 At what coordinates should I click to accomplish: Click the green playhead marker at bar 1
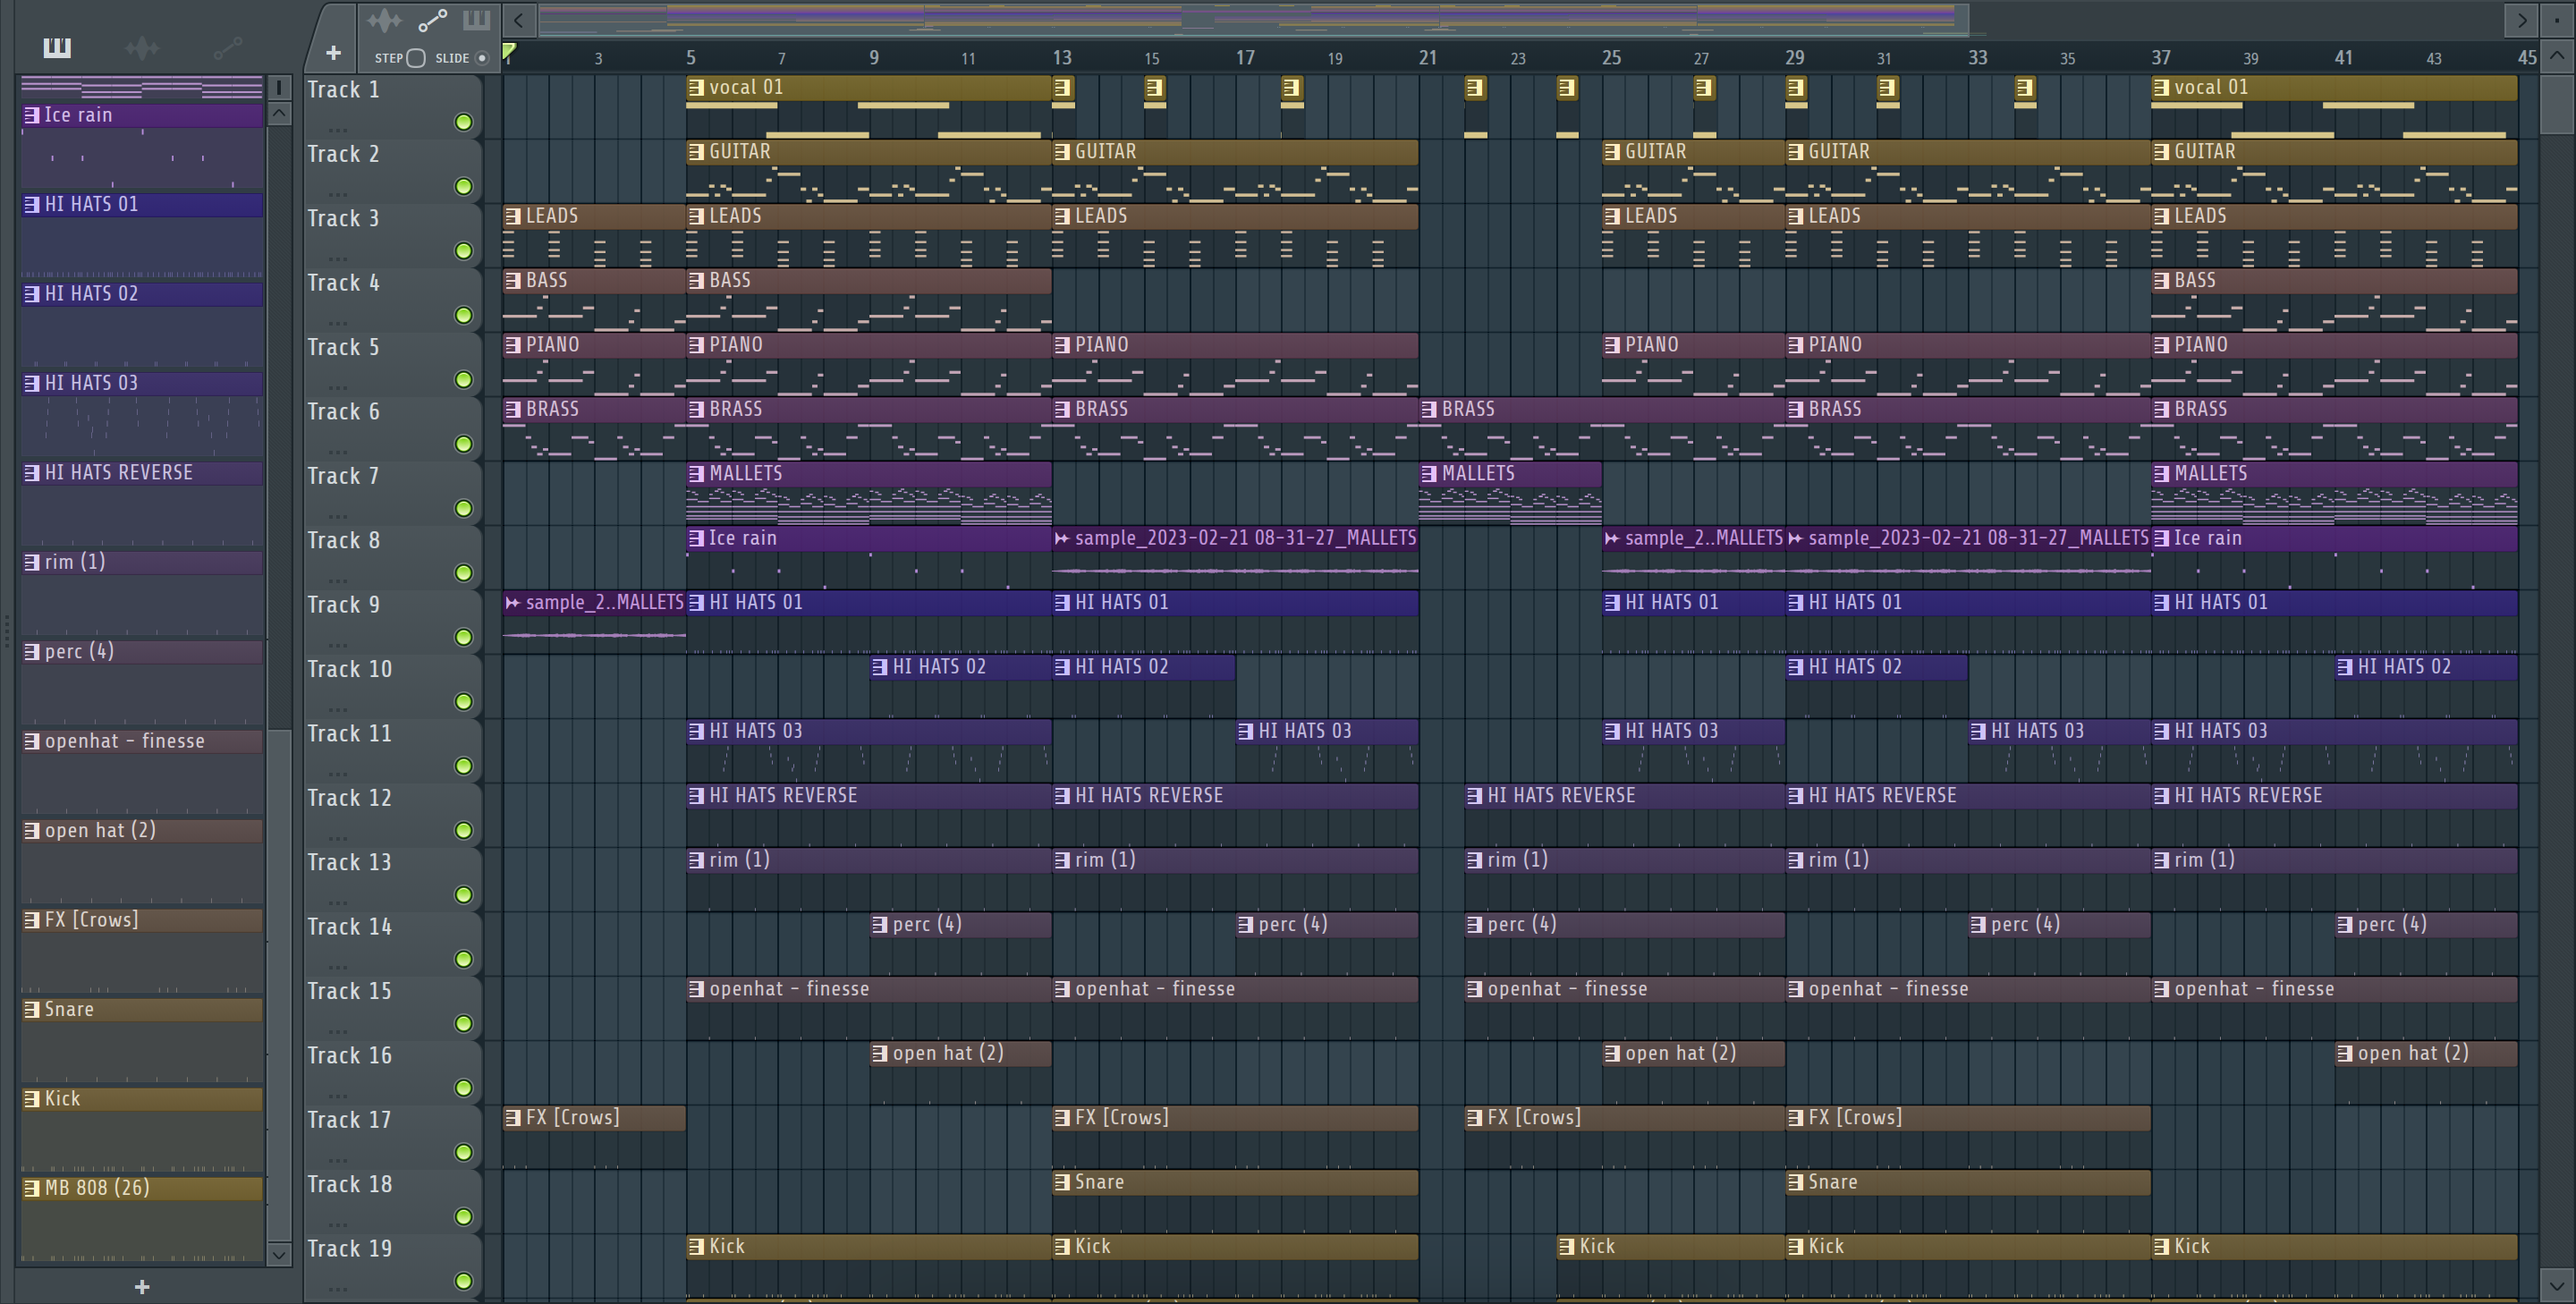[509, 52]
